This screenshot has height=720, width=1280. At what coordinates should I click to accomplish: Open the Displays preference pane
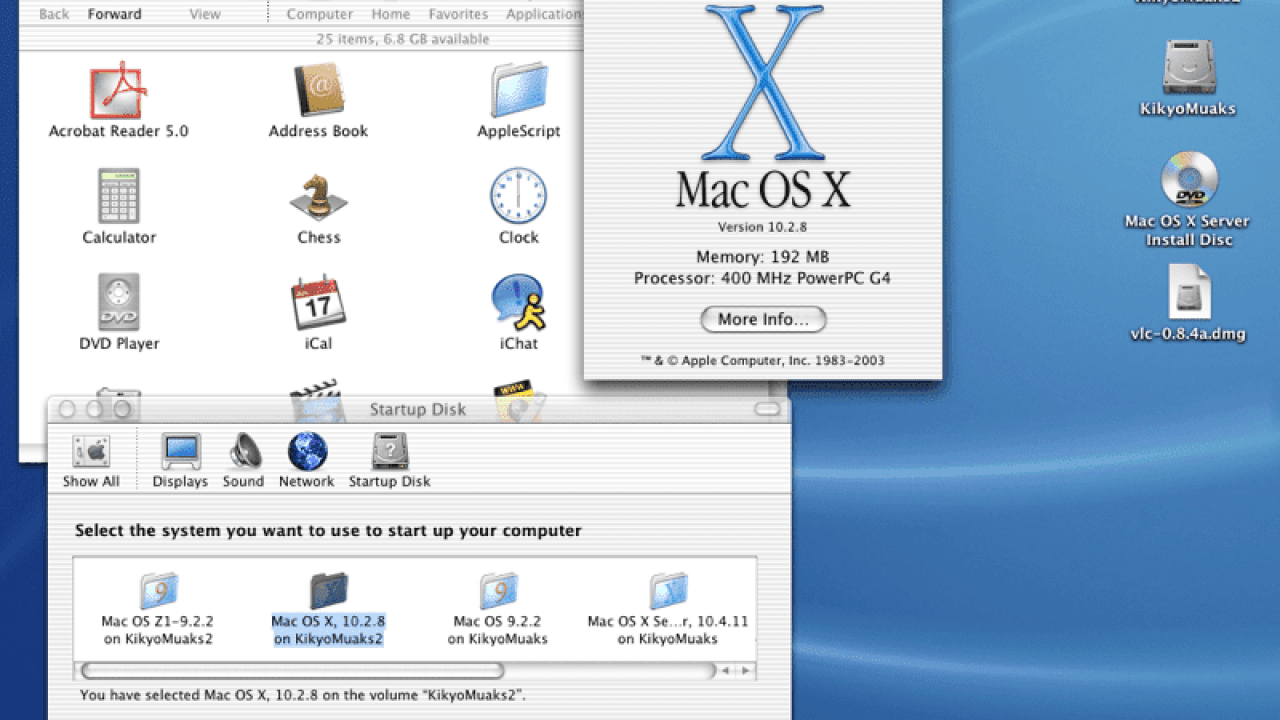(180, 461)
